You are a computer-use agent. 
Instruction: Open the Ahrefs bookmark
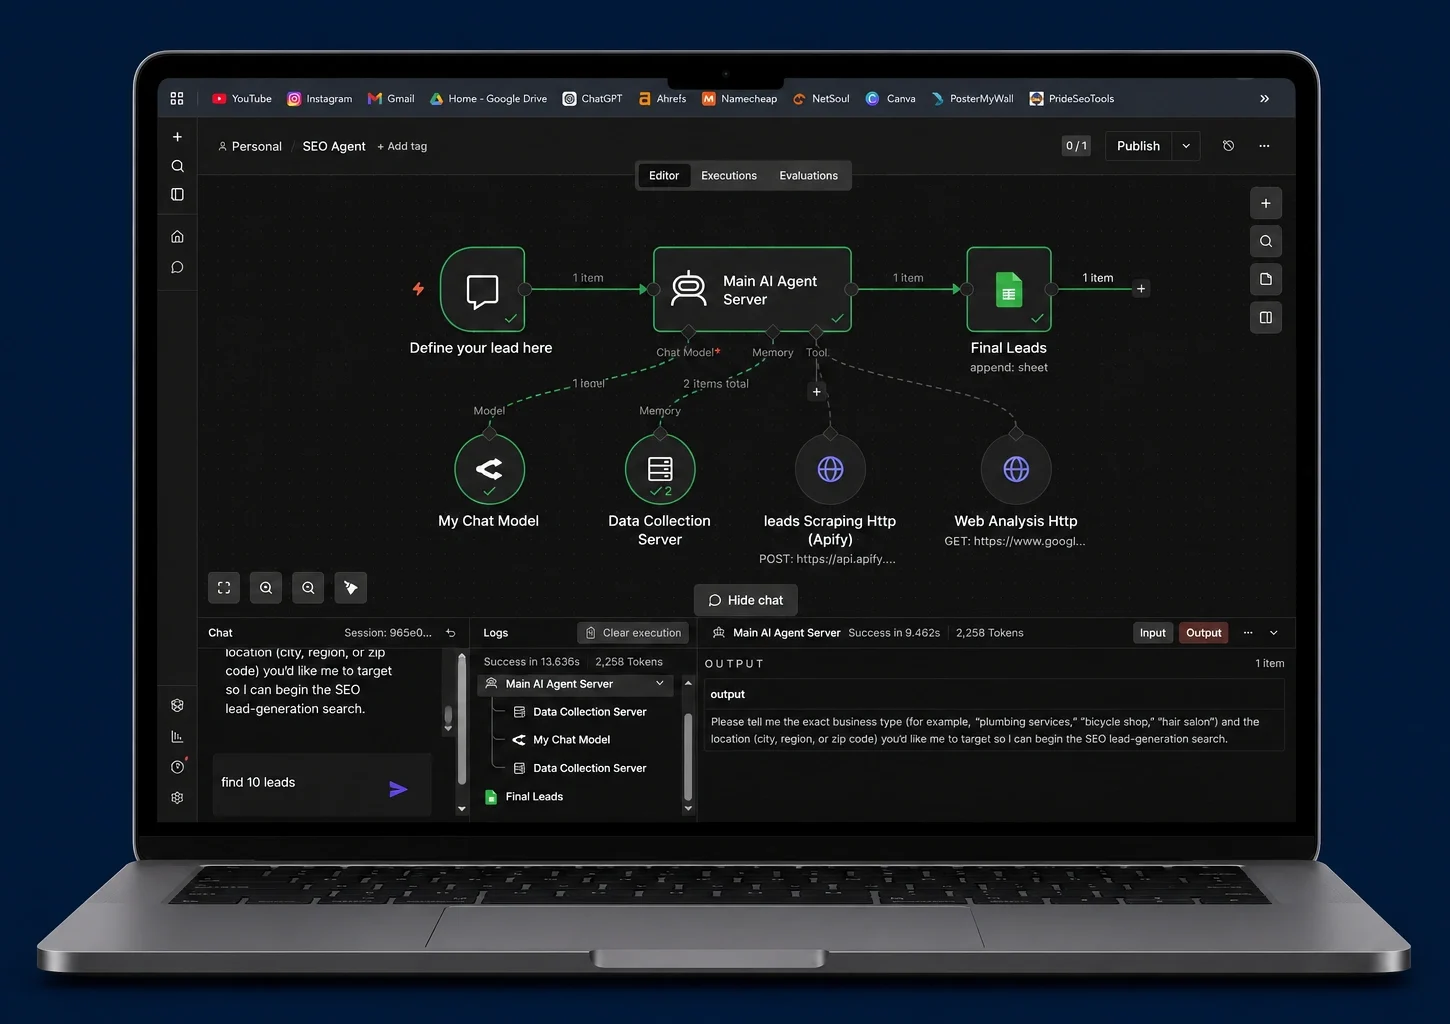(662, 98)
